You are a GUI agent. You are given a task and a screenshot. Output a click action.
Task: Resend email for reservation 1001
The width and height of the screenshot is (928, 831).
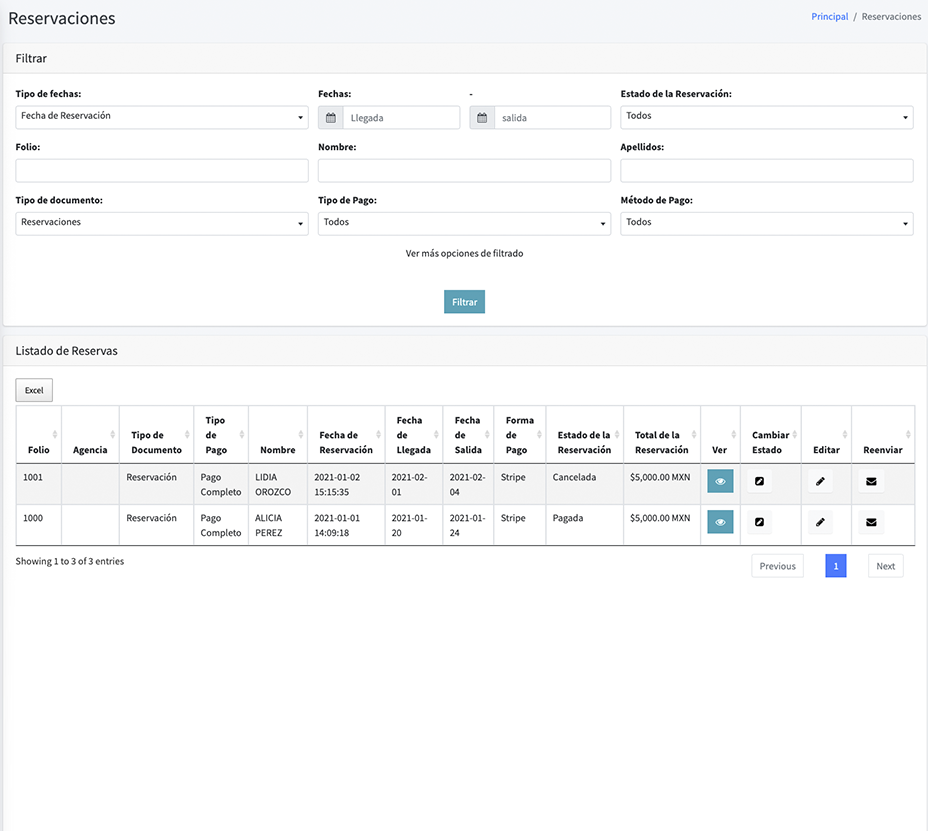tap(871, 481)
